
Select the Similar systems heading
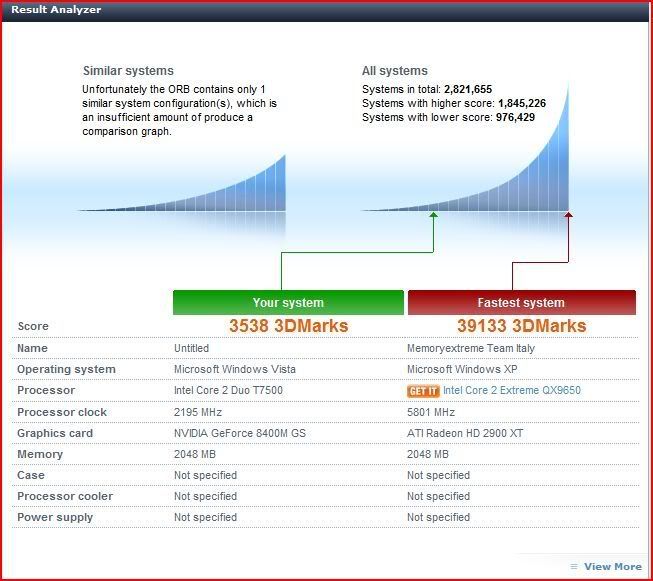coord(128,71)
